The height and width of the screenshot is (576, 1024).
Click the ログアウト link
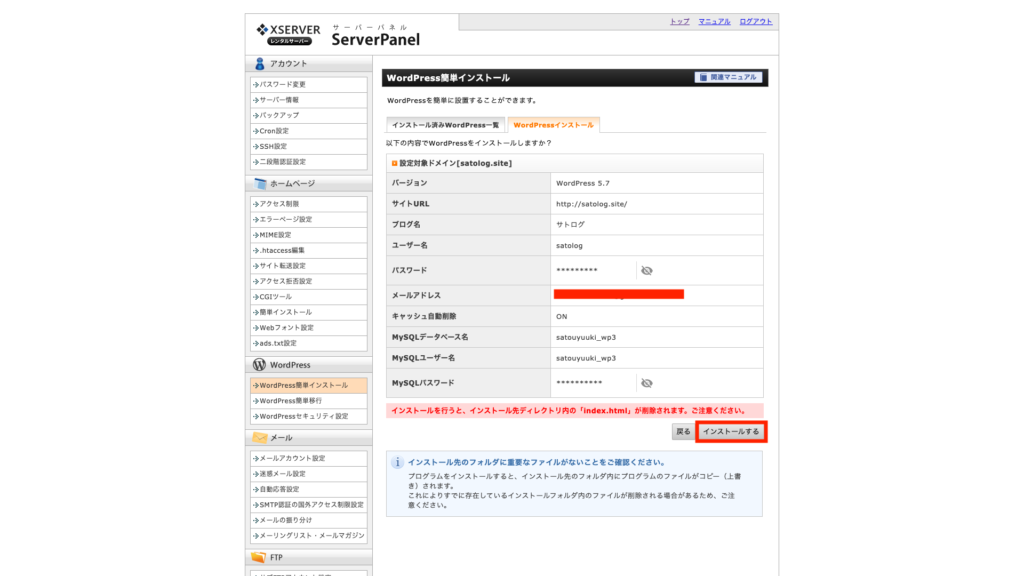click(x=756, y=22)
